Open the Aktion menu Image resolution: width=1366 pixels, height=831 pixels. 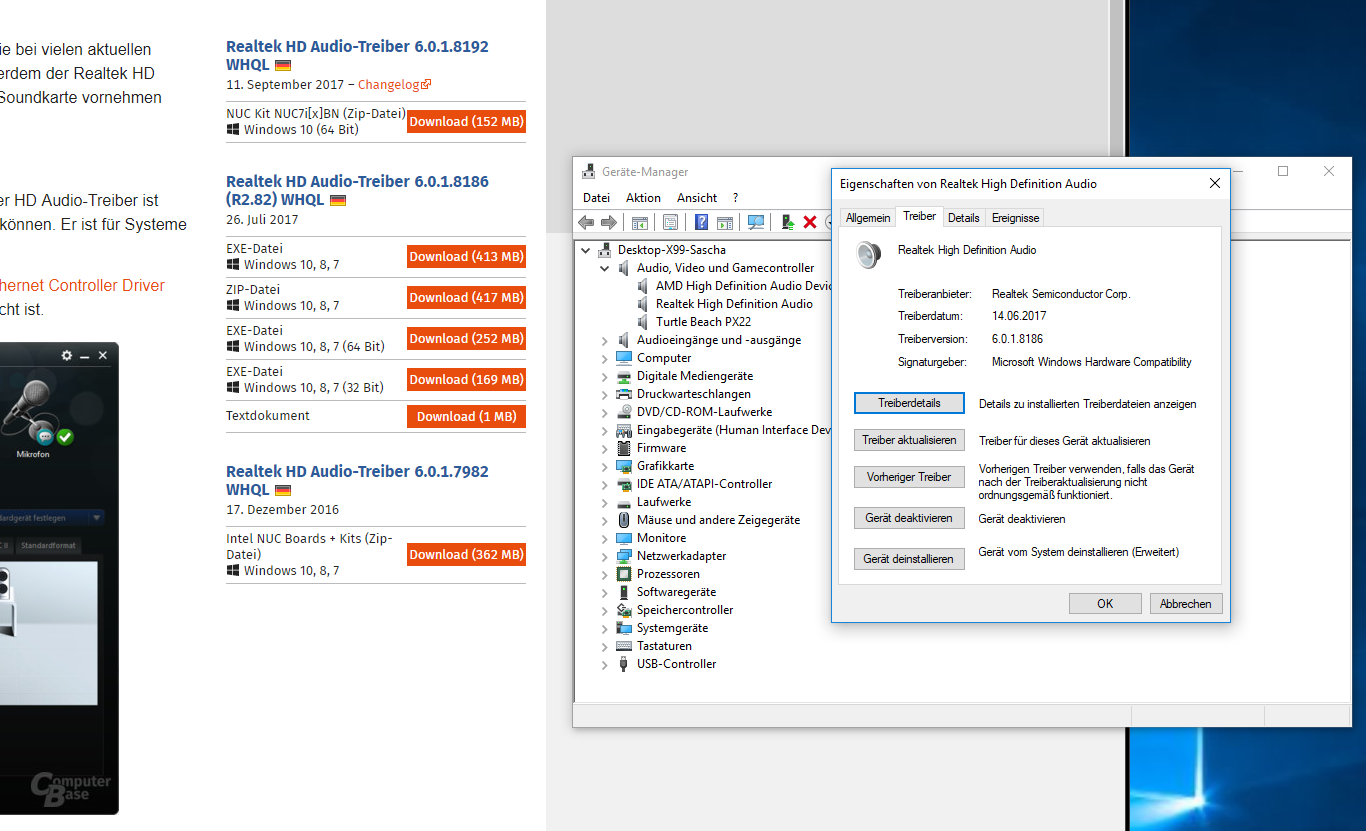point(643,198)
